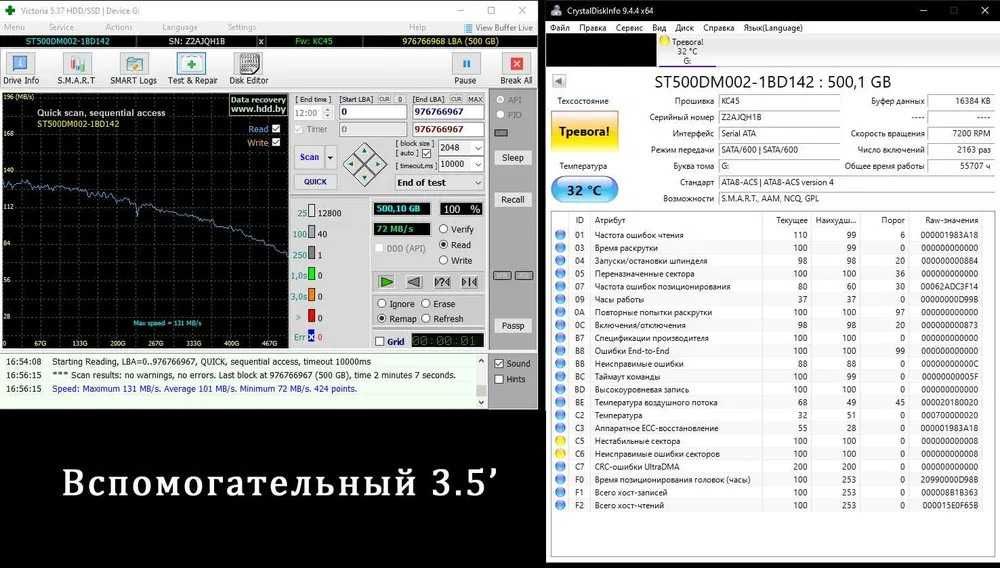Click the Victoria green cross title icon
This screenshot has height=568, width=1000.
(10, 11)
